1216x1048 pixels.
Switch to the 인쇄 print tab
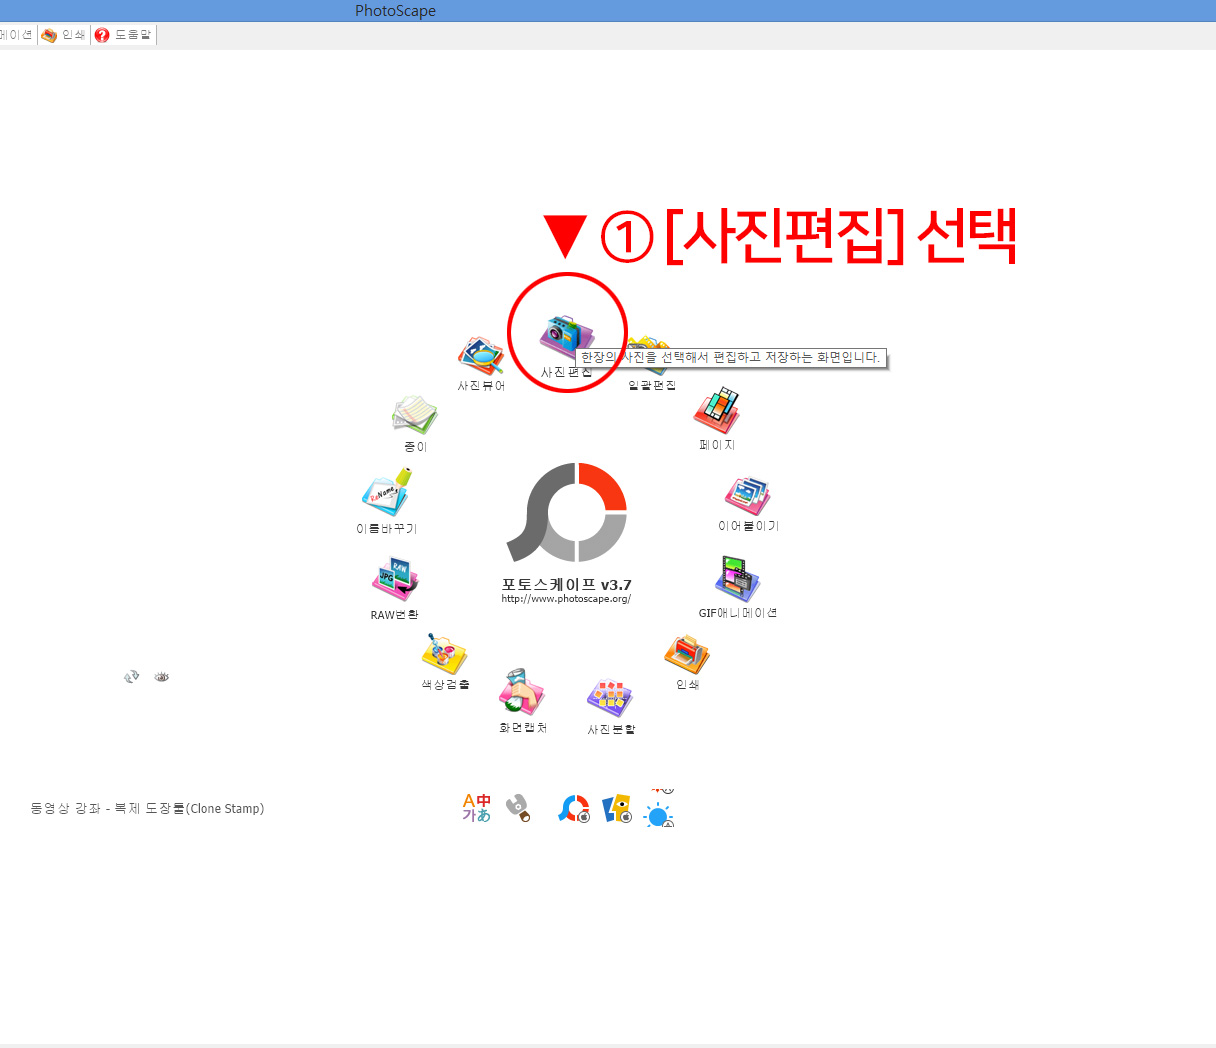64,35
